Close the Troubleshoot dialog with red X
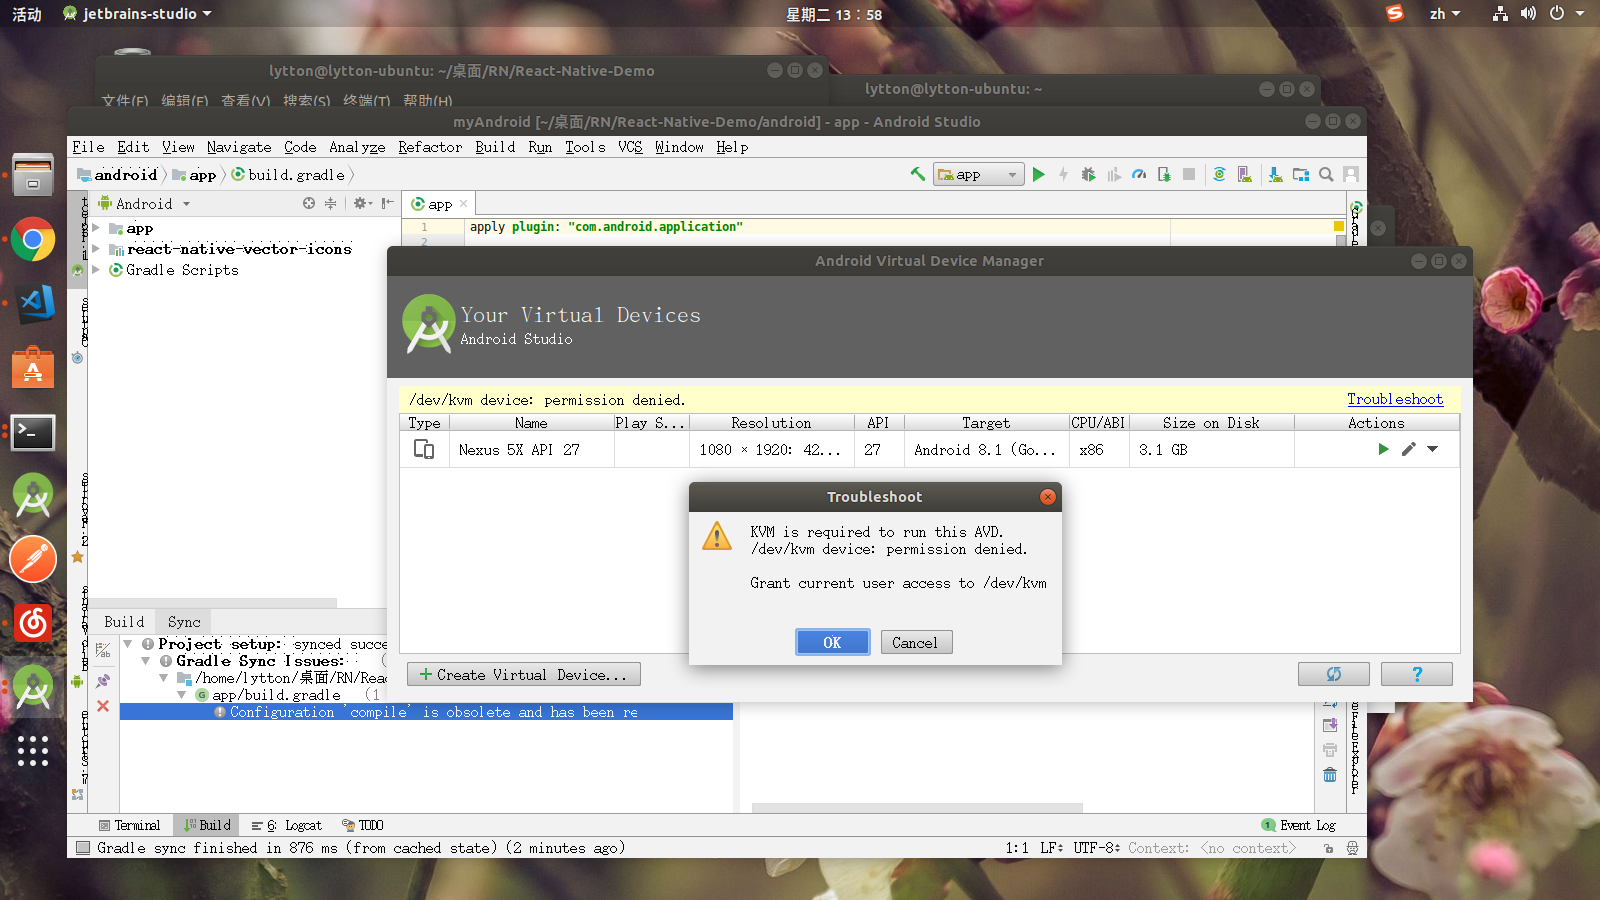The height and width of the screenshot is (900, 1600). (x=1048, y=497)
